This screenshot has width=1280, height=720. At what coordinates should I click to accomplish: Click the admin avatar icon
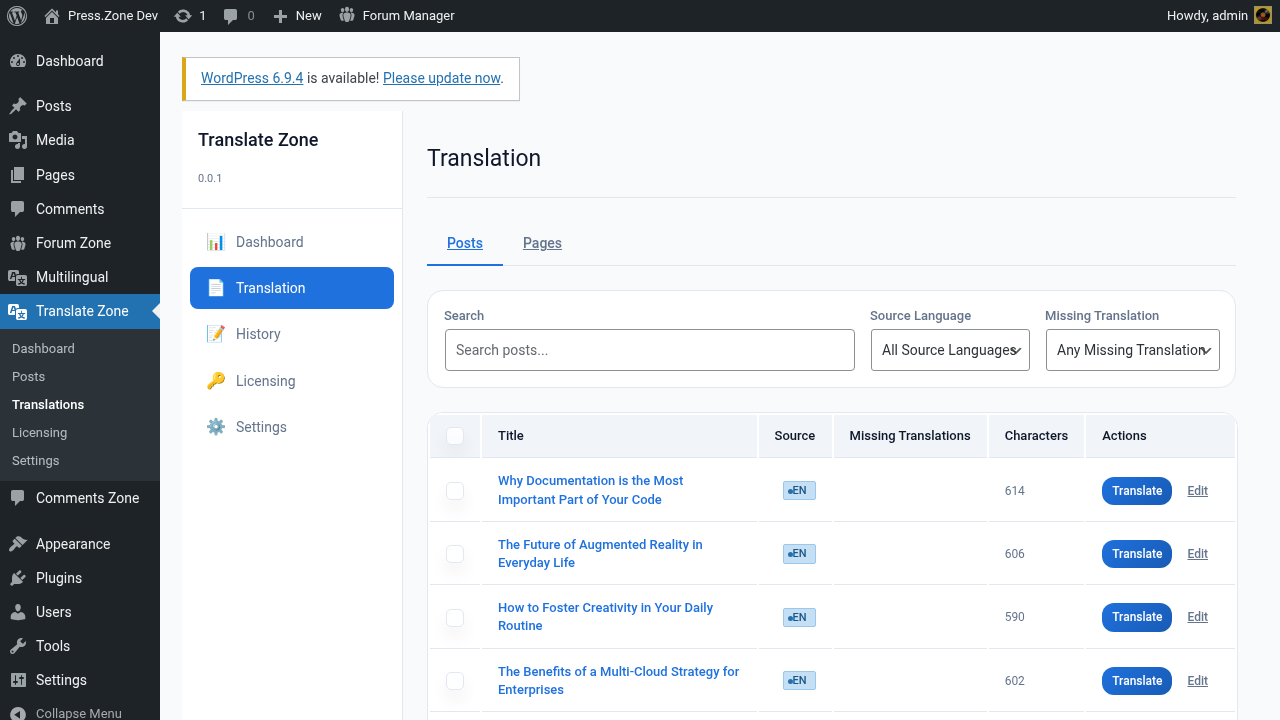[x=1263, y=15]
